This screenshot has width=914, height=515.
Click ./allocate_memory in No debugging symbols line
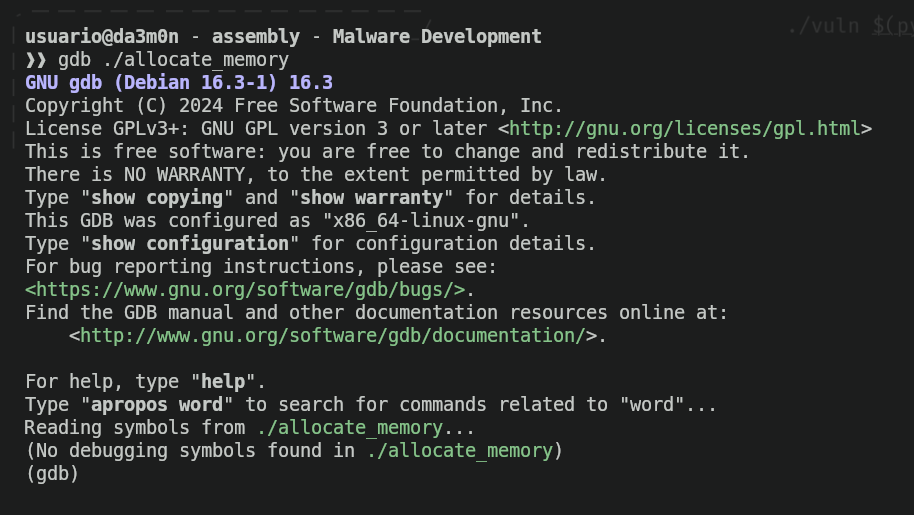pyautogui.click(x=459, y=451)
